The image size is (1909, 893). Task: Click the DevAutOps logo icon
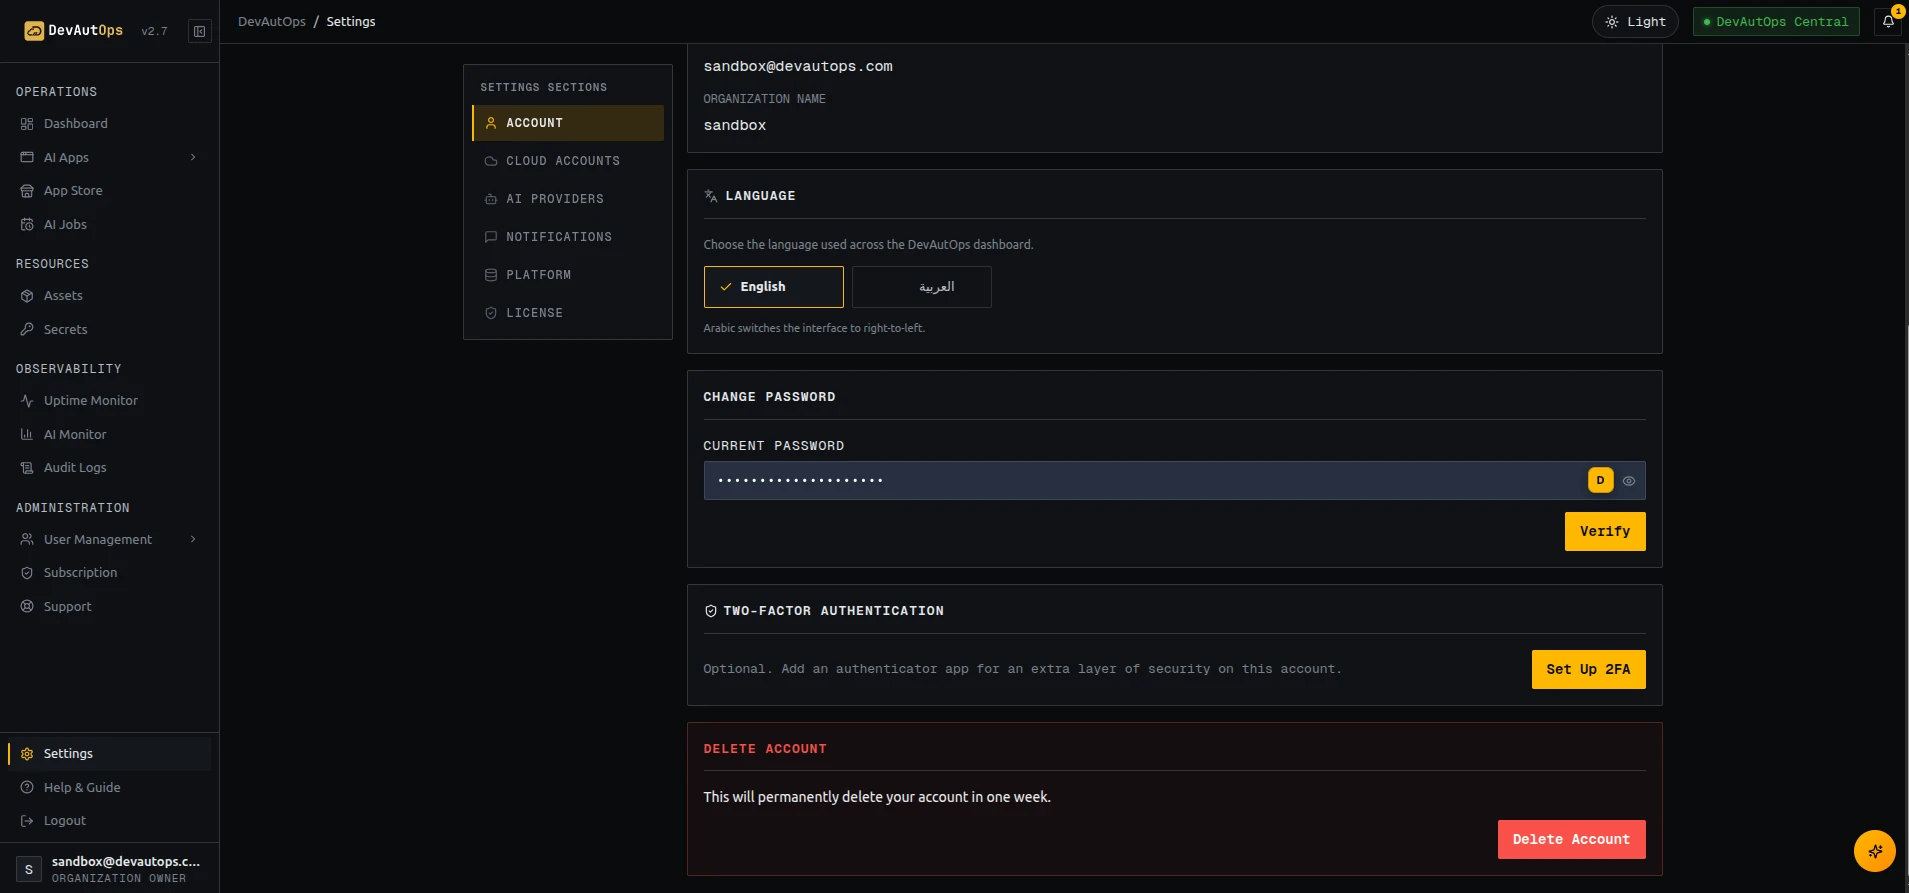(34, 31)
